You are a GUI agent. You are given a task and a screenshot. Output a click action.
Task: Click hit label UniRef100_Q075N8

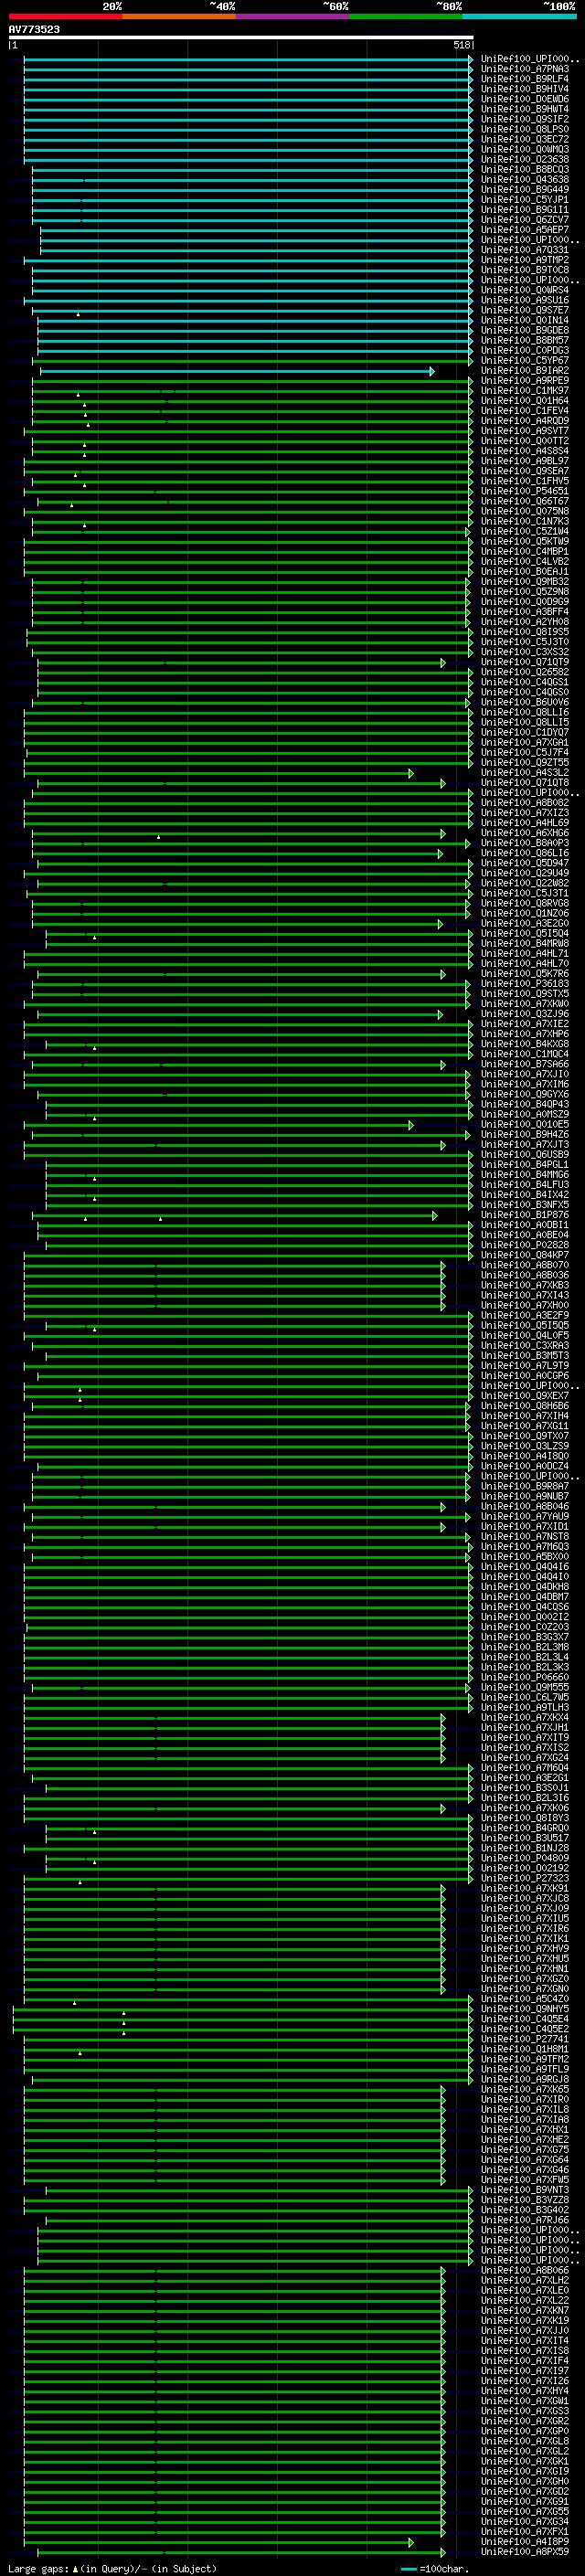click(524, 512)
